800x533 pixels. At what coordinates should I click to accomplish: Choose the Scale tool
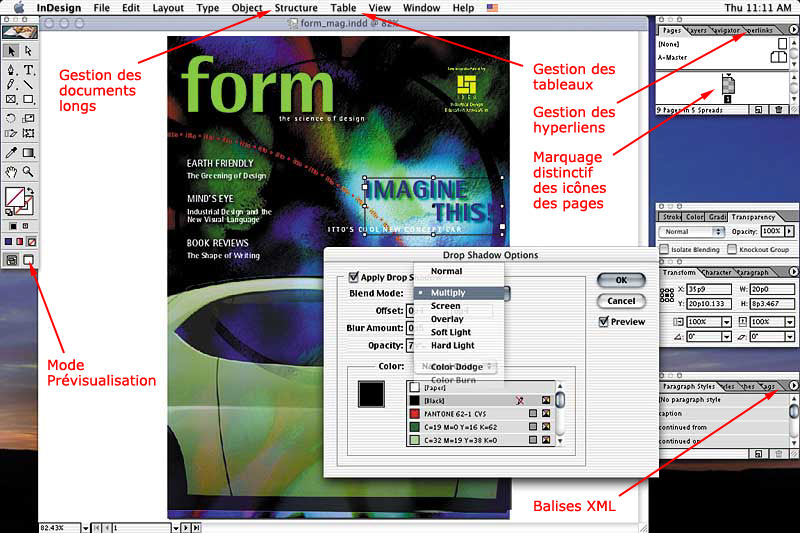[x=28, y=118]
